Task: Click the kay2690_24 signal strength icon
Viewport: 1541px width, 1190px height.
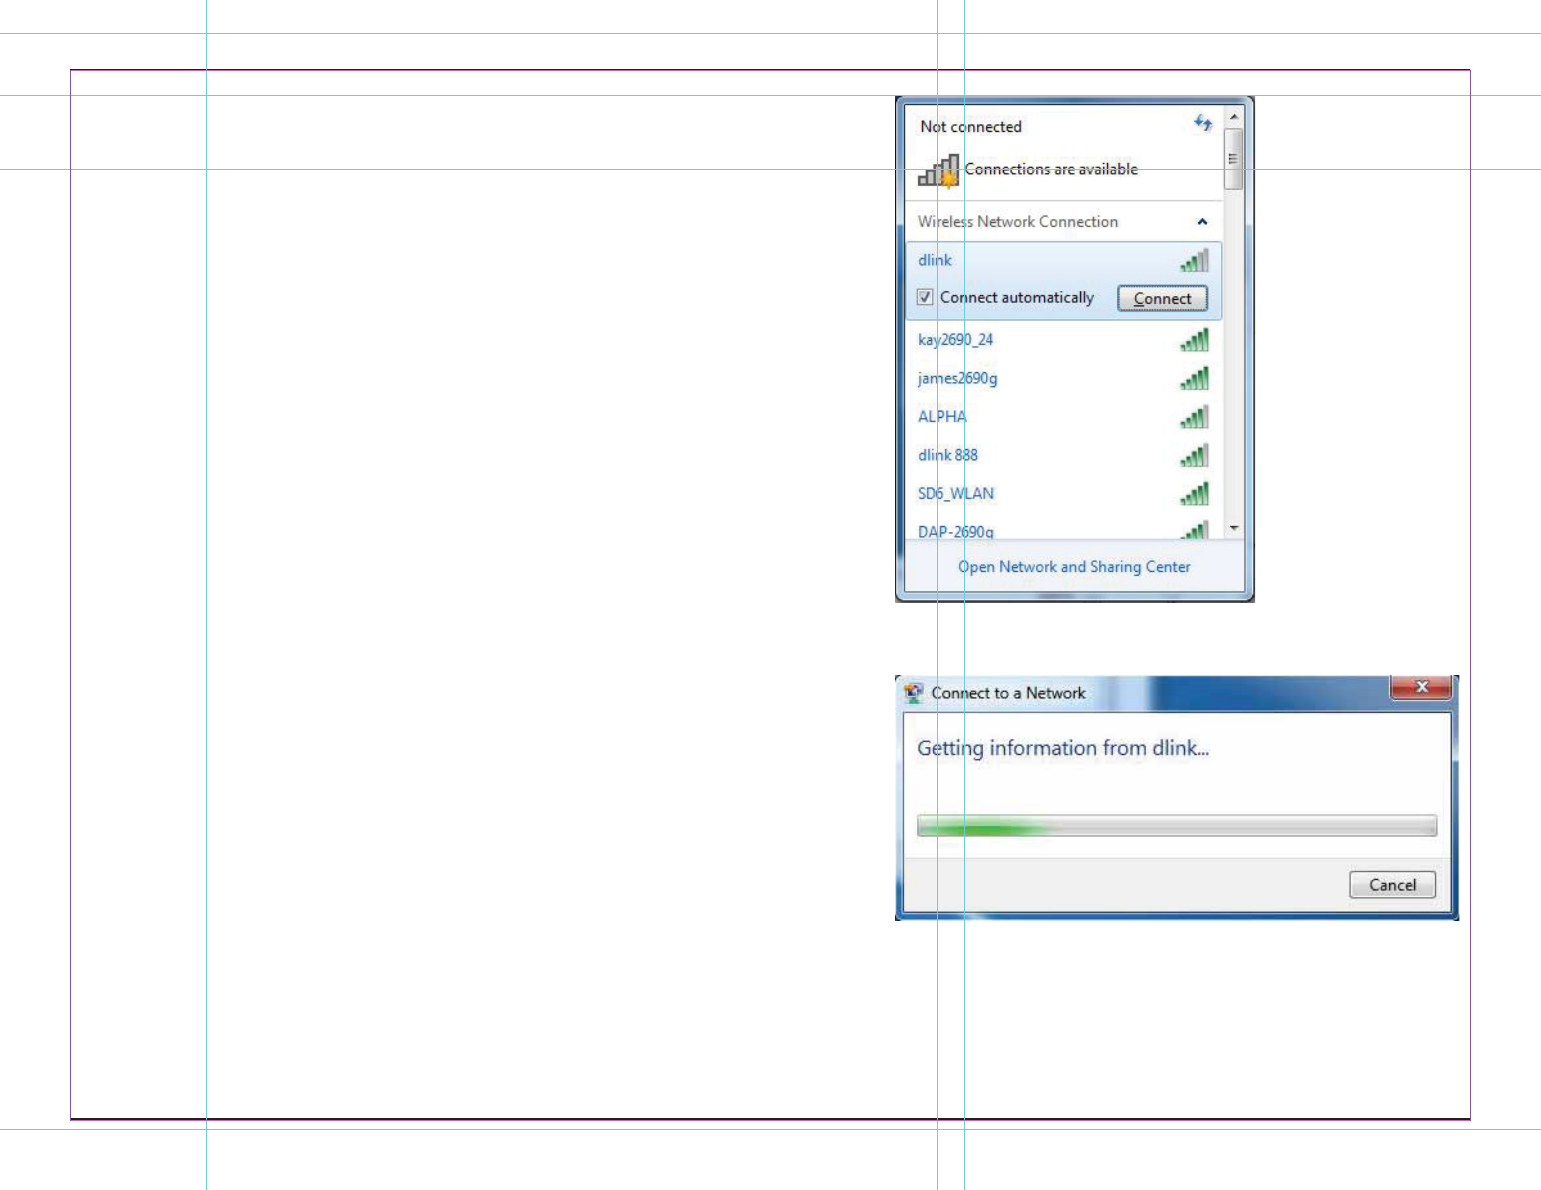Action: (1194, 340)
